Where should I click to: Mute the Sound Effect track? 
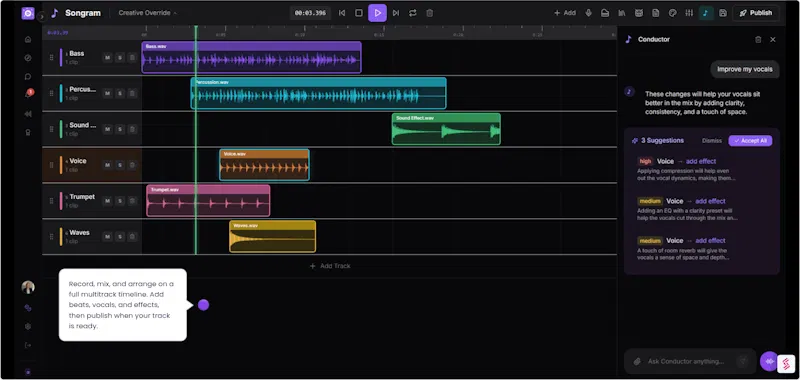click(x=107, y=129)
